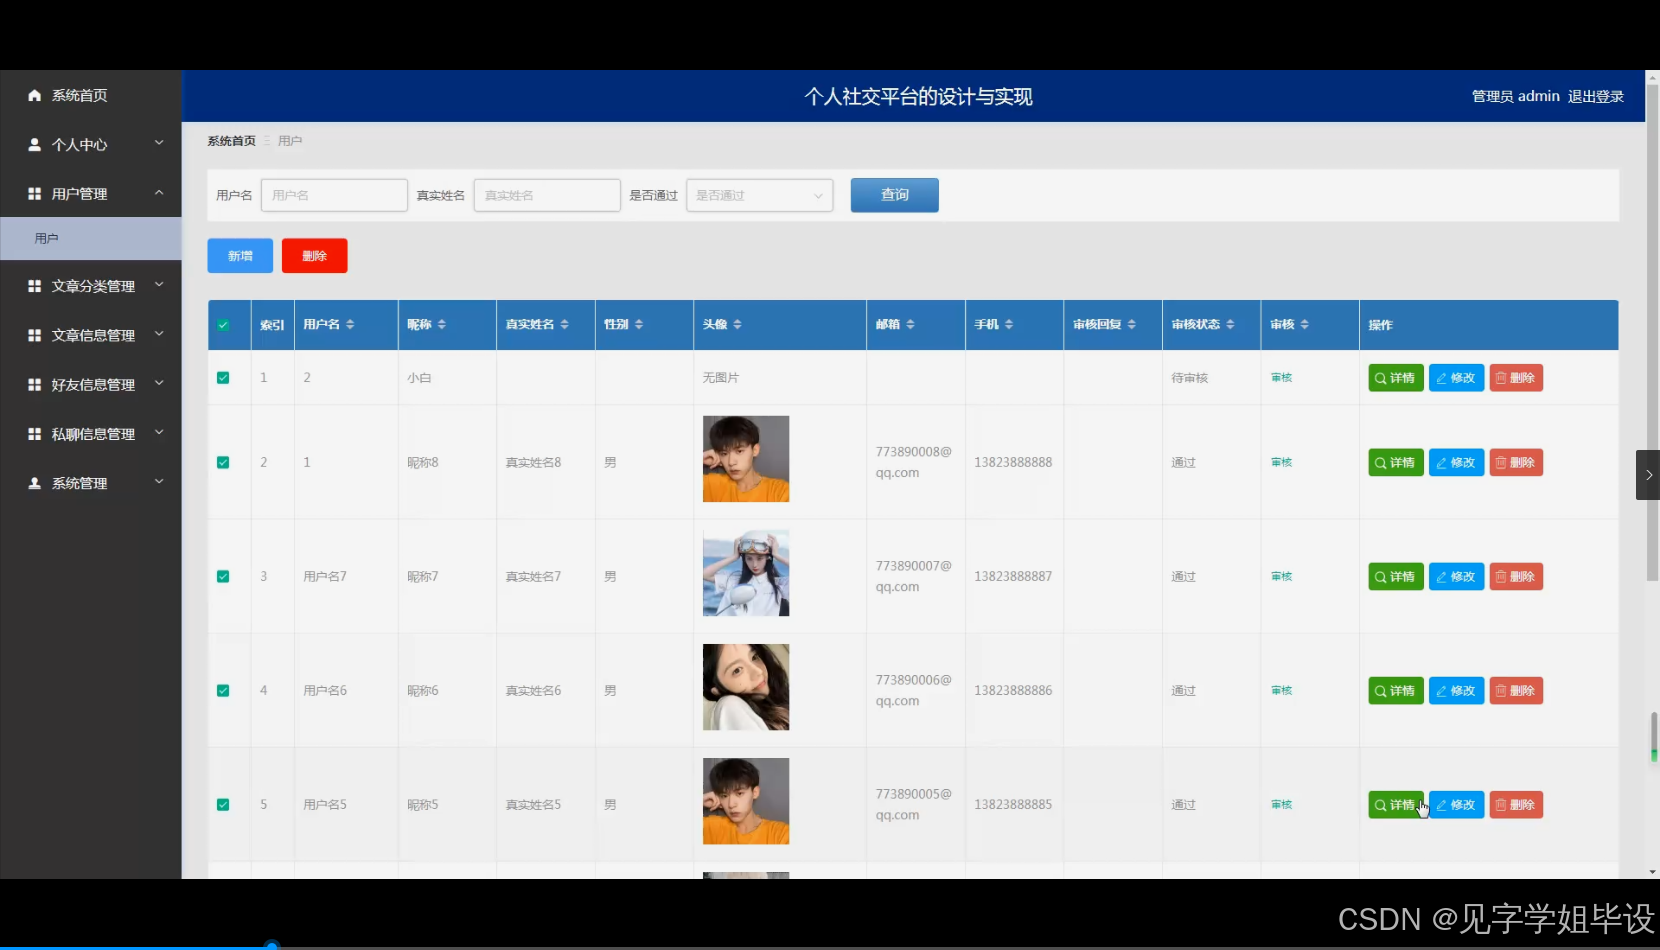1660x950 pixels.
Task: Click the grid icon beside 用户管理
Action: pos(34,193)
